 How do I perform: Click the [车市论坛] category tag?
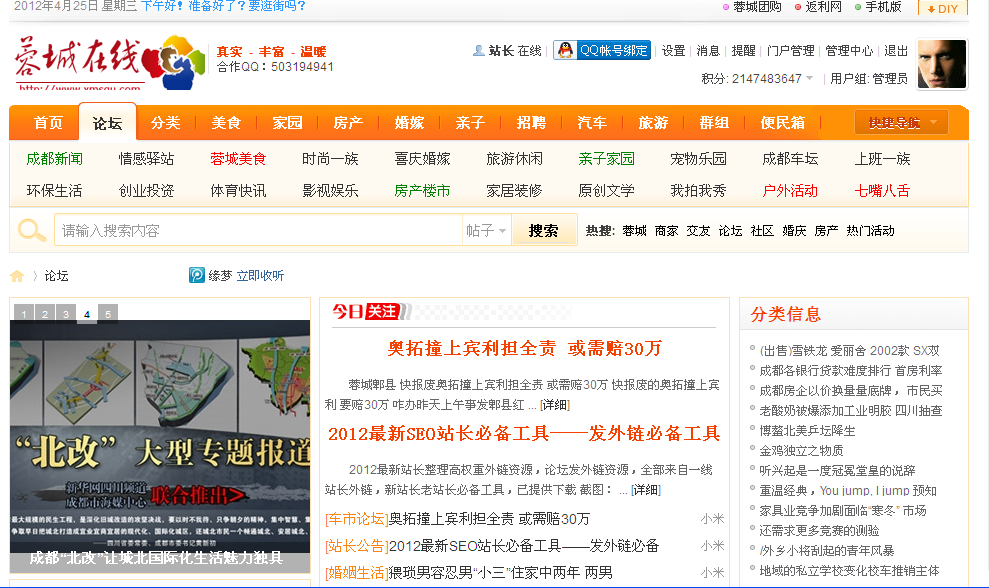pos(356,519)
